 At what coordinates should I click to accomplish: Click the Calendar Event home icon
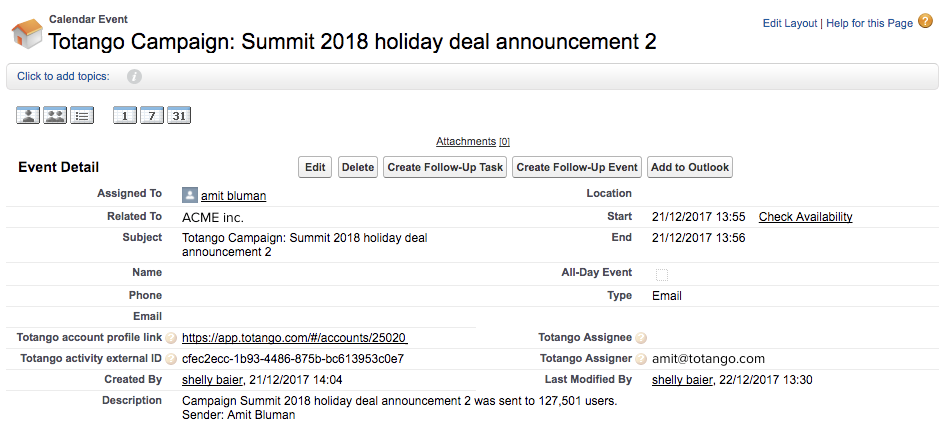point(27,33)
